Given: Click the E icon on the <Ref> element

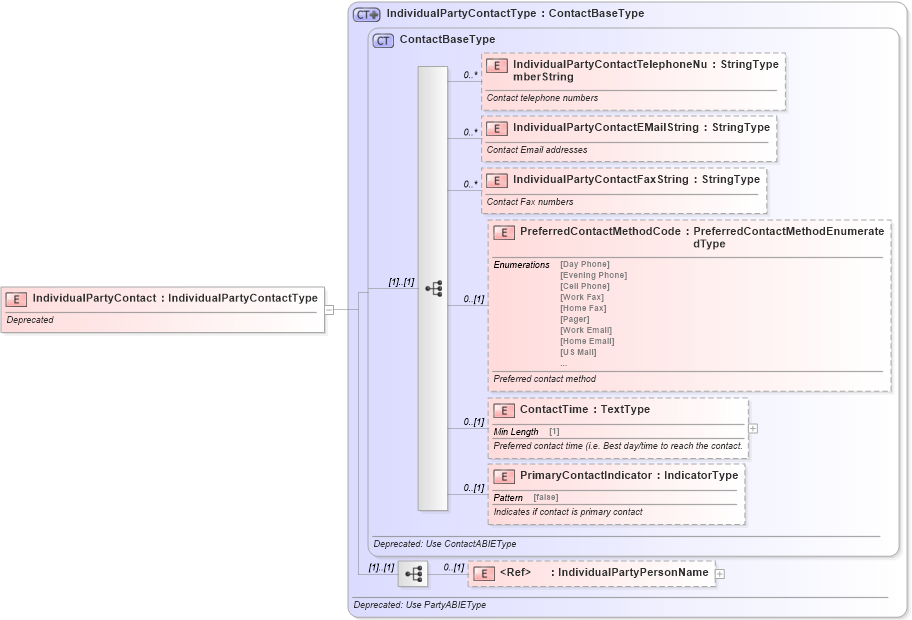Looking at the screenshot, I should click(482, 572).
